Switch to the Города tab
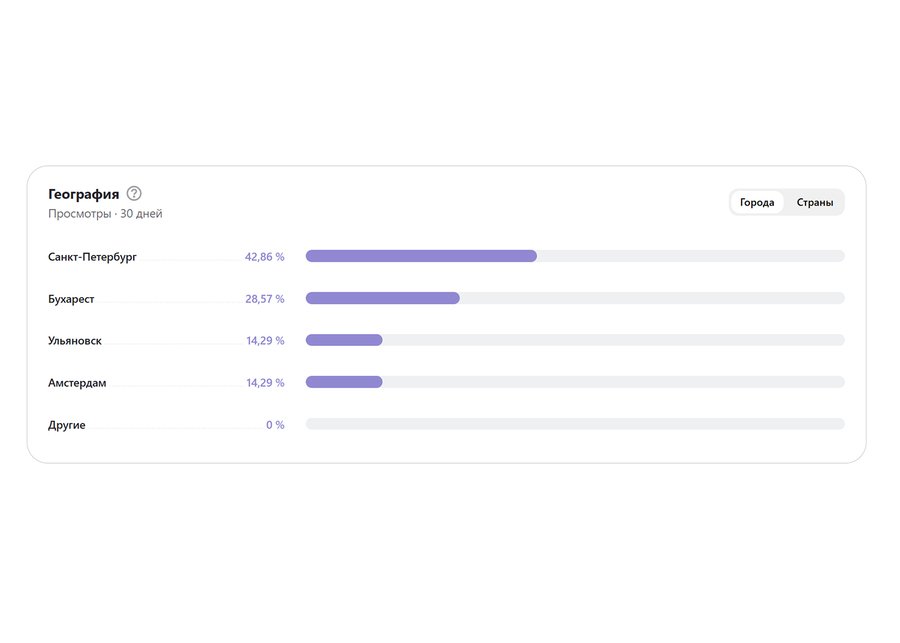The height and width of the screenshot is (643, 900). point(757,203)
